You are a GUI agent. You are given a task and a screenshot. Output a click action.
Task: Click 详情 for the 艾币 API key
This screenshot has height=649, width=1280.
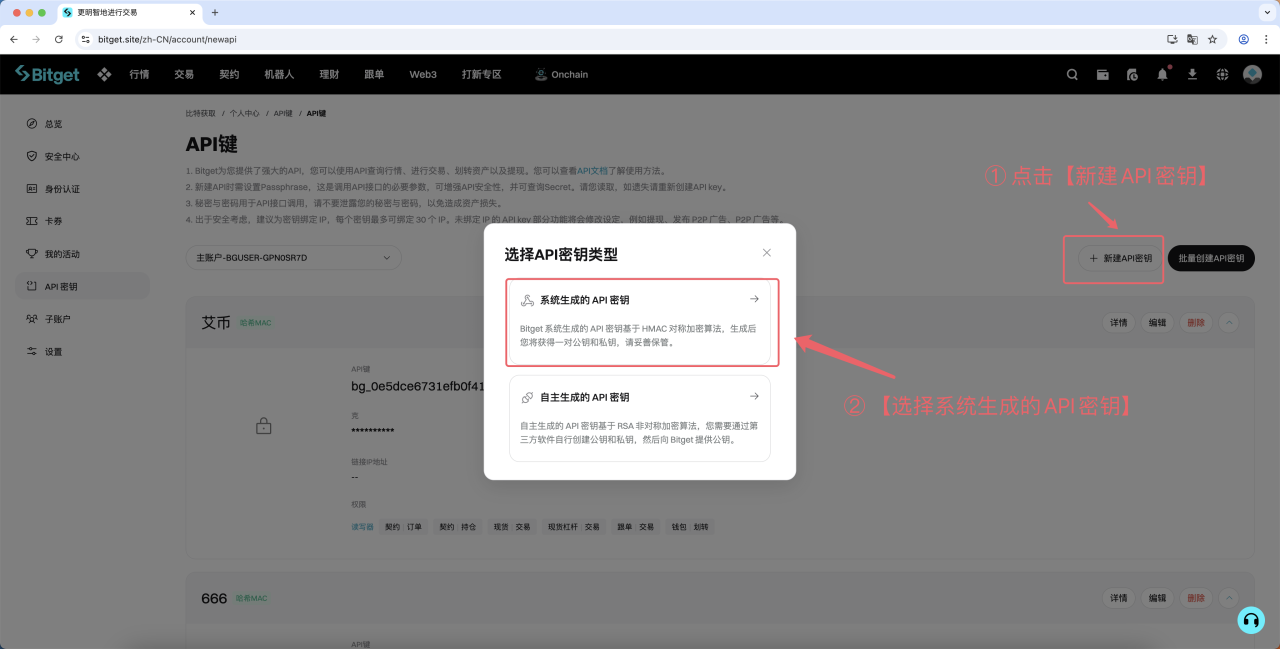click(x=1119, y=322)
